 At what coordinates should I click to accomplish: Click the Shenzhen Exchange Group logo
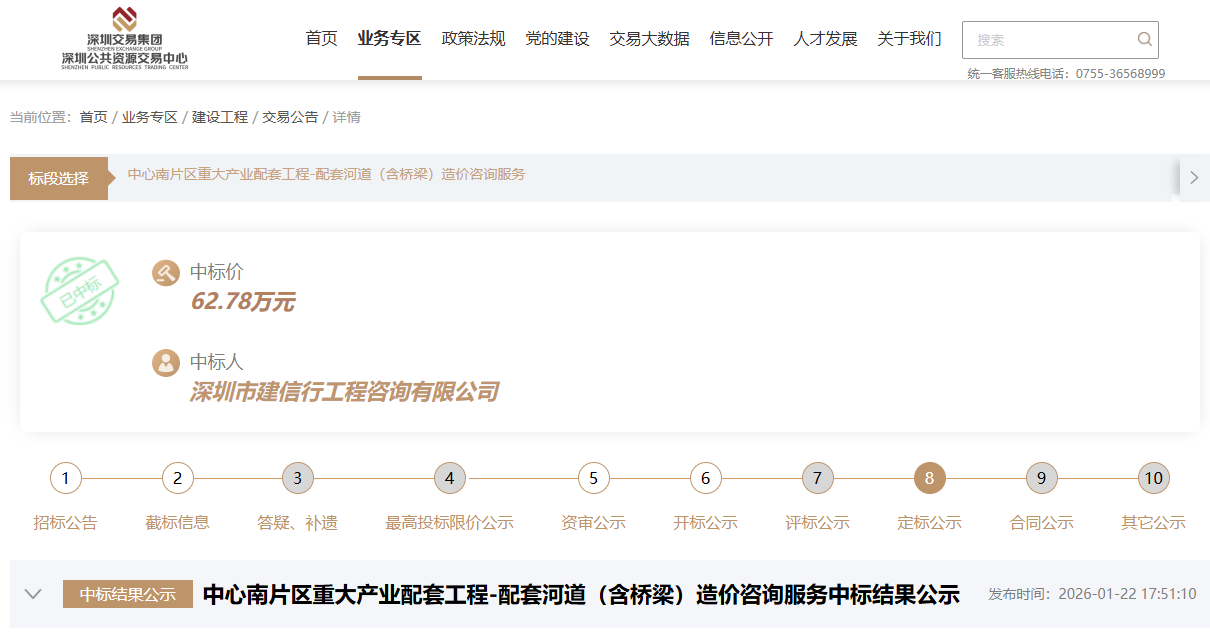click(x=124, y=39)
